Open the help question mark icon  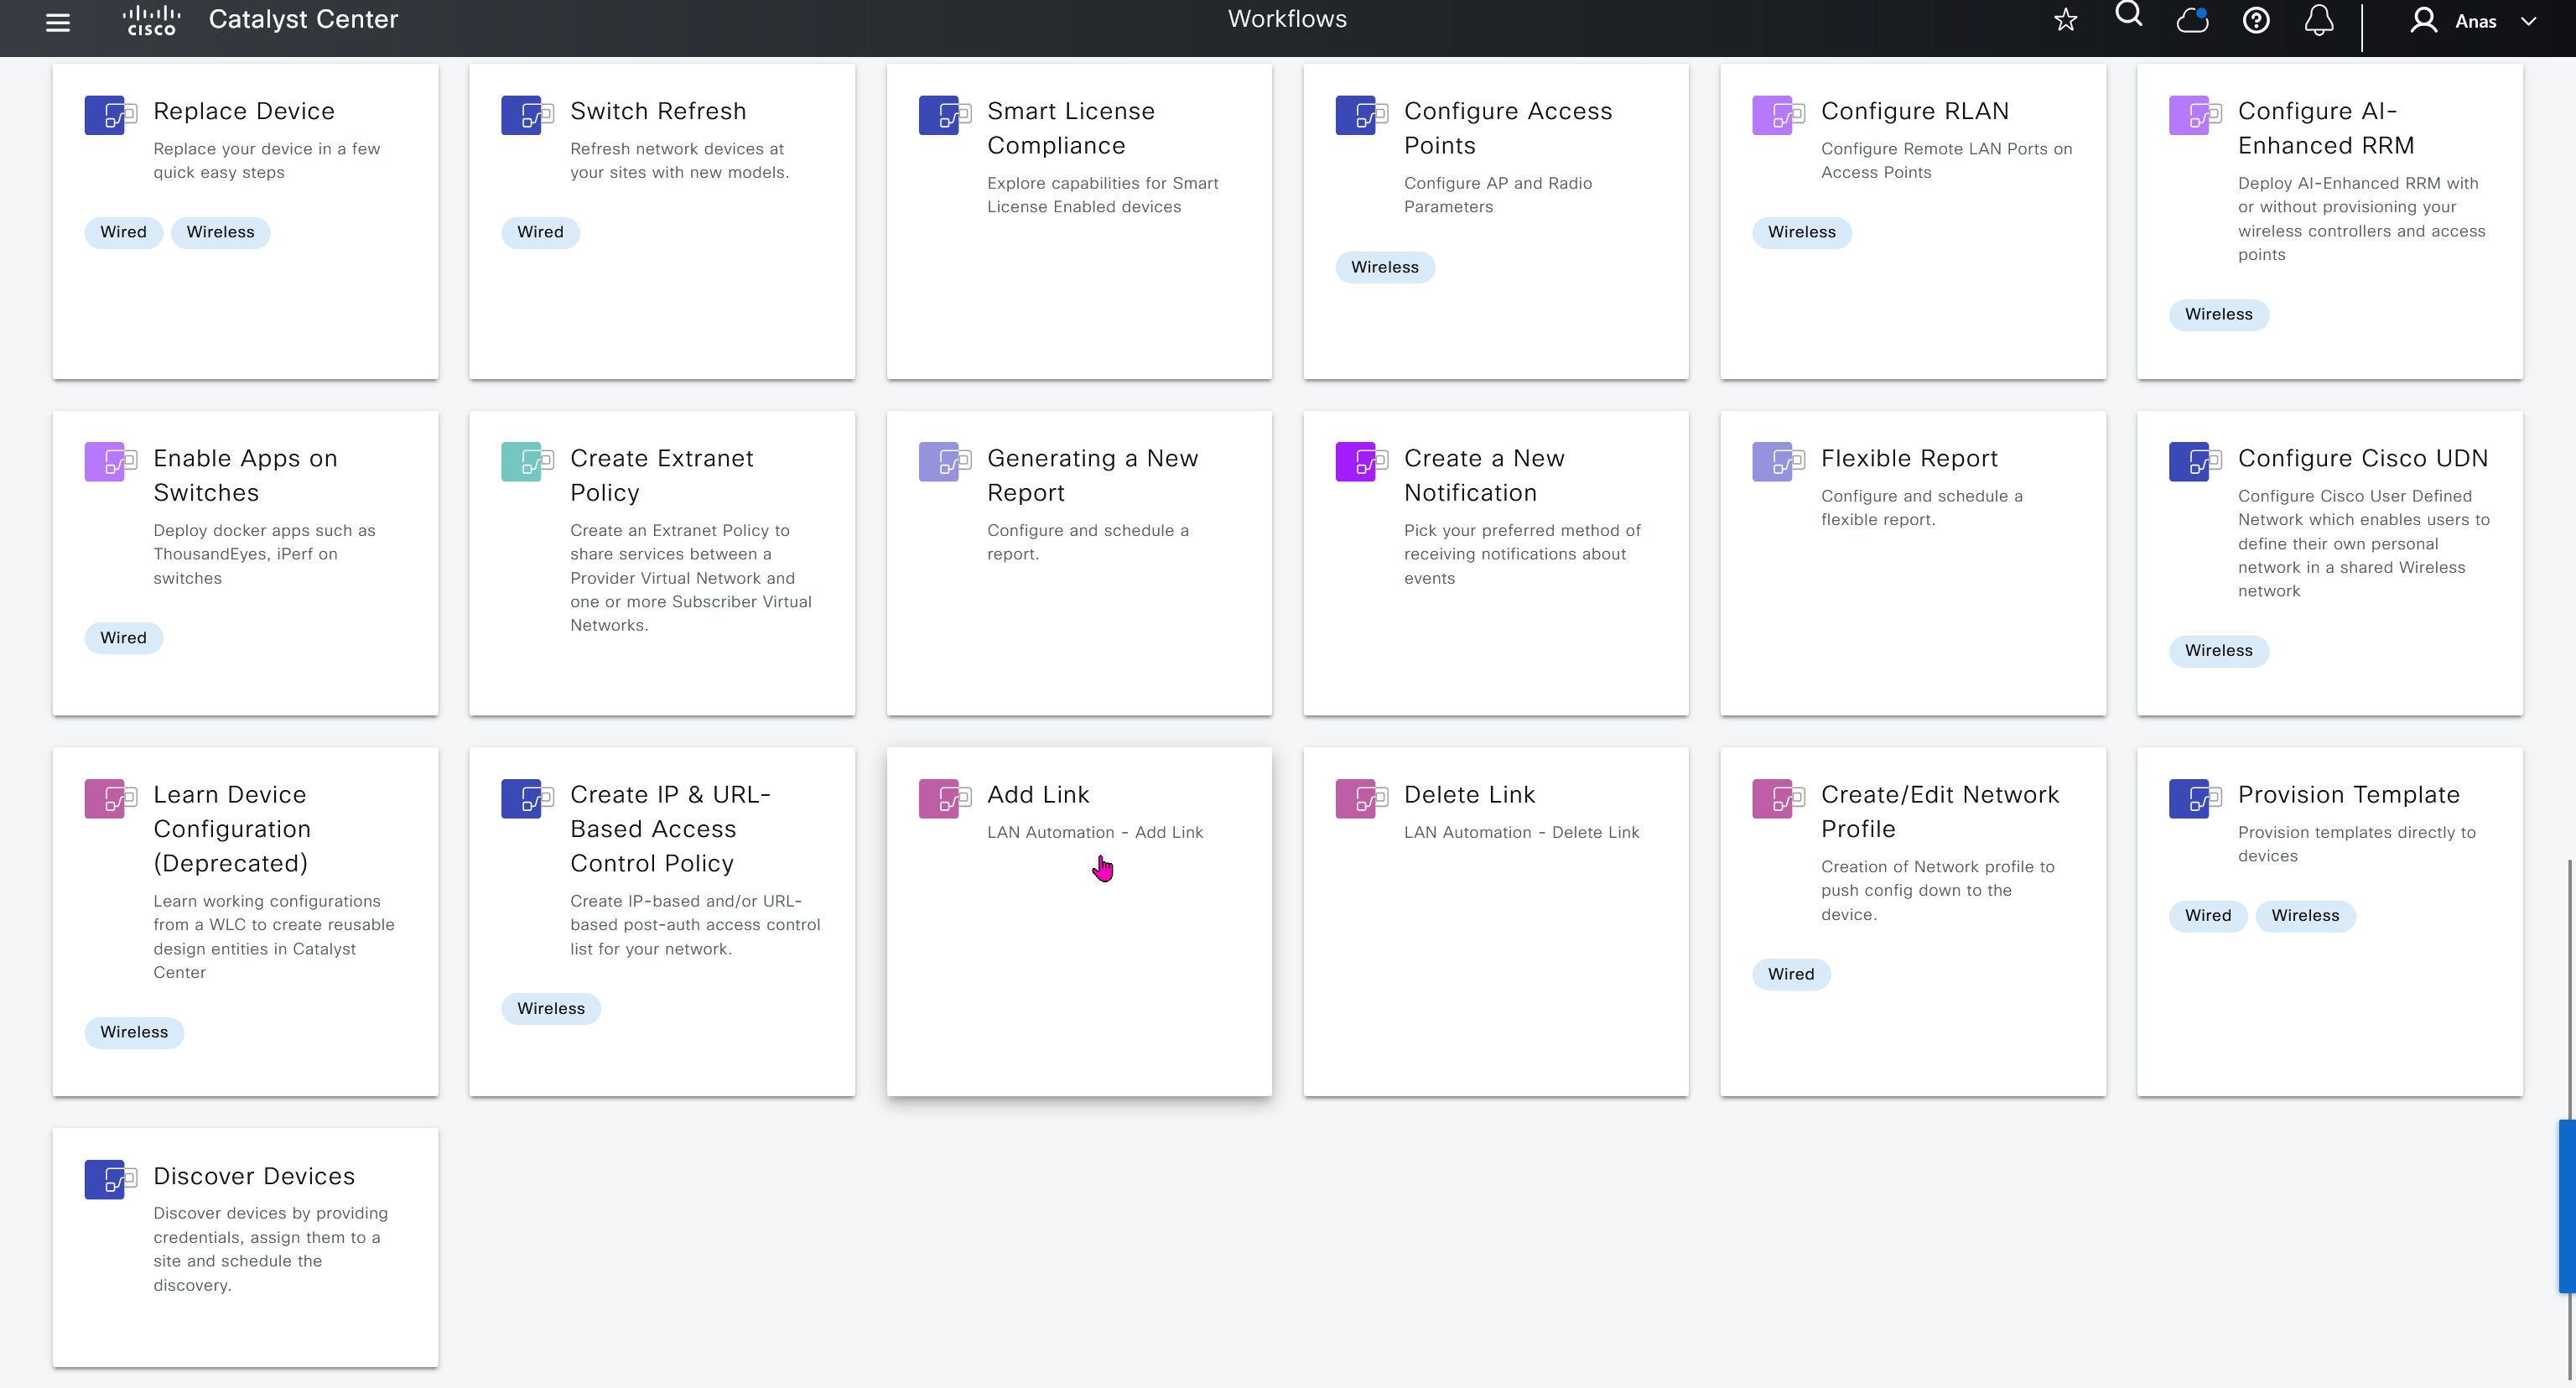point(2256,20)
